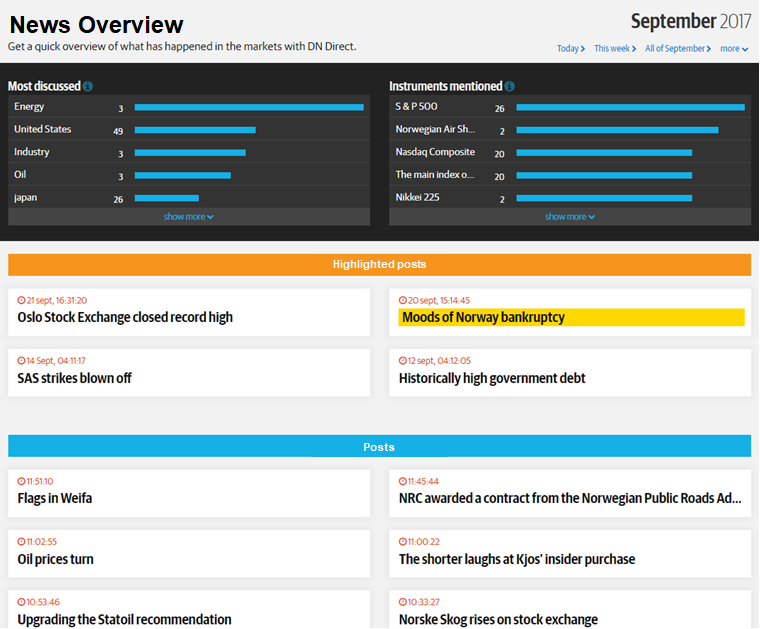Viewport: 760px width, 629px height.
Task: Click the 11:51:10 timestamp
Action: coord(40,482)
